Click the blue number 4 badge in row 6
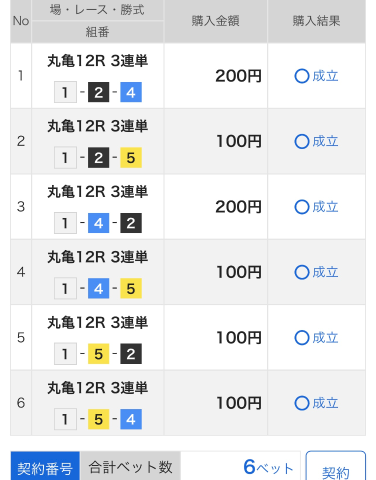Image resolution: width=376 pixels, height=480 pixels. click(131, 419)
